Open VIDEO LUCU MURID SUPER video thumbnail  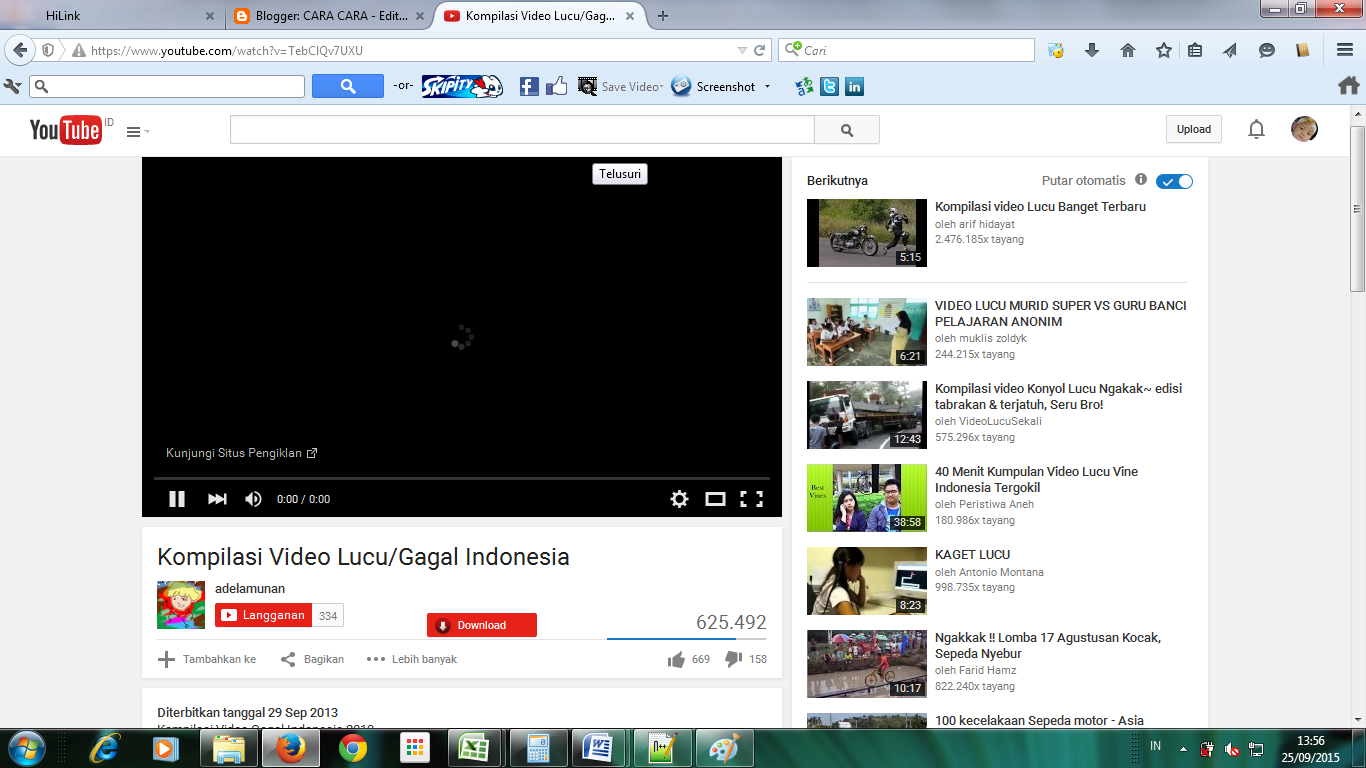(x=867, y=332)
